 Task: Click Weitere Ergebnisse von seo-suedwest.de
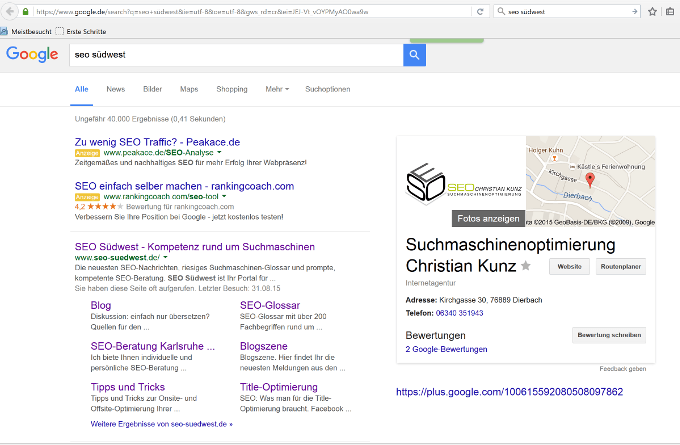point(161,424)
